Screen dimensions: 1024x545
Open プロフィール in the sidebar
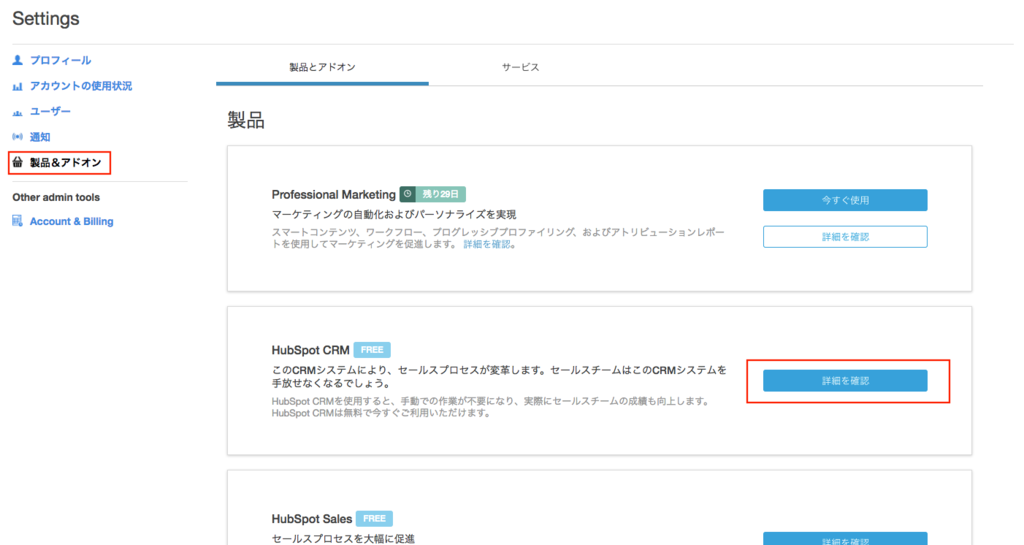[60, 60]
